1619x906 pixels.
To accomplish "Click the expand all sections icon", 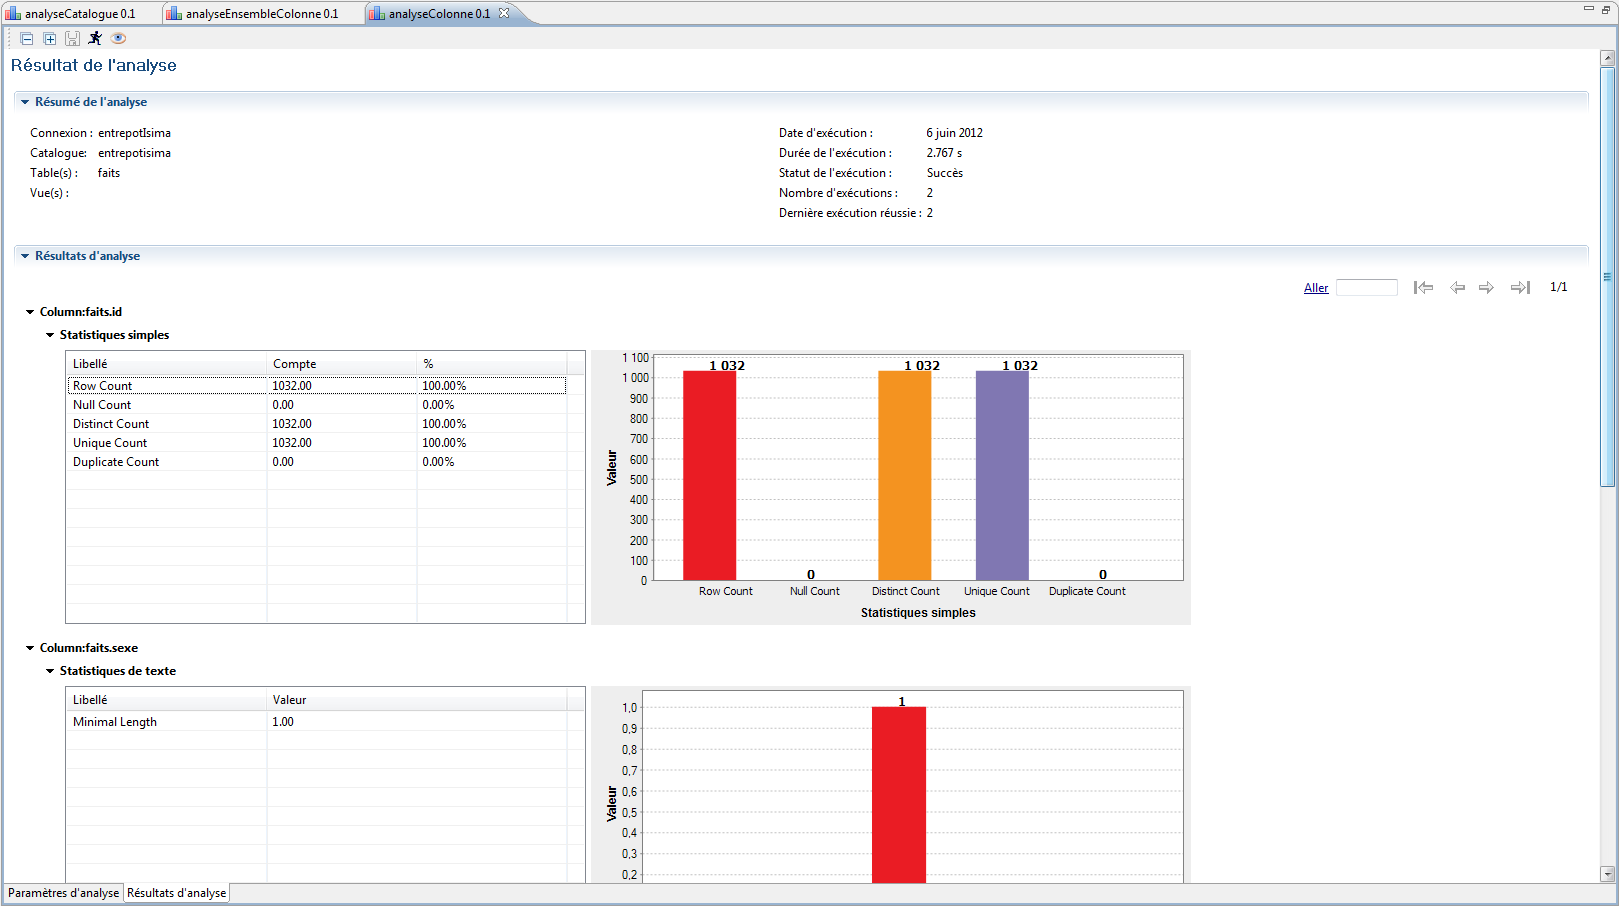I will pyautogui.click(x=49, y=39).
